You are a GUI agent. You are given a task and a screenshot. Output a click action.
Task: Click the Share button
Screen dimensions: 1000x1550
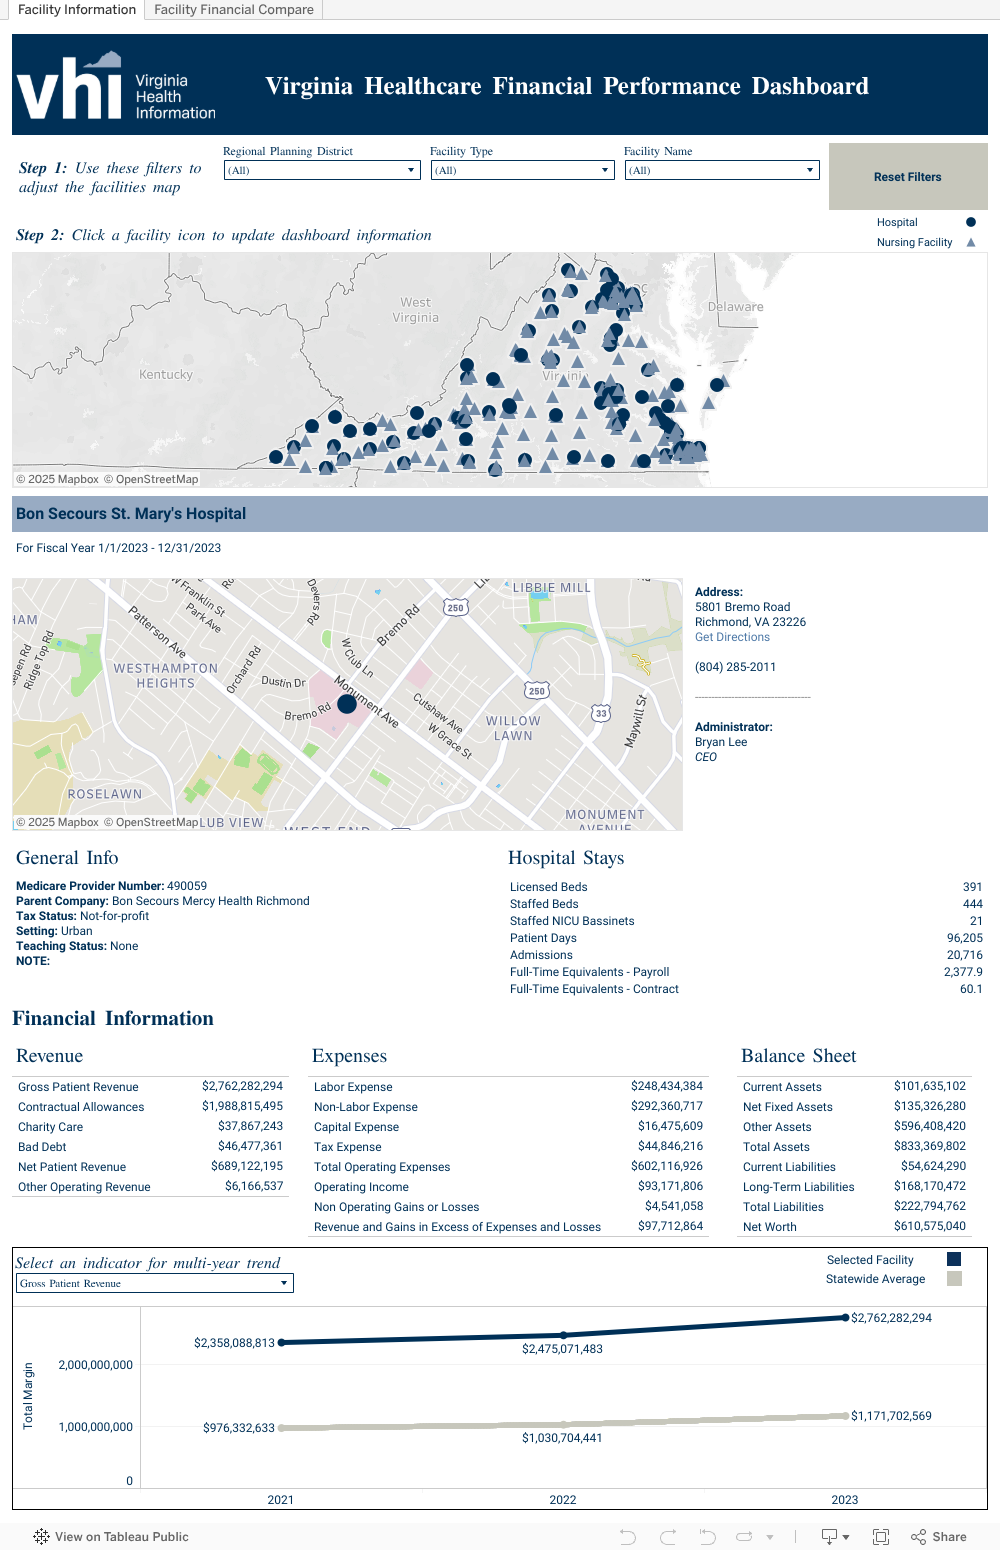[939, 1537]
